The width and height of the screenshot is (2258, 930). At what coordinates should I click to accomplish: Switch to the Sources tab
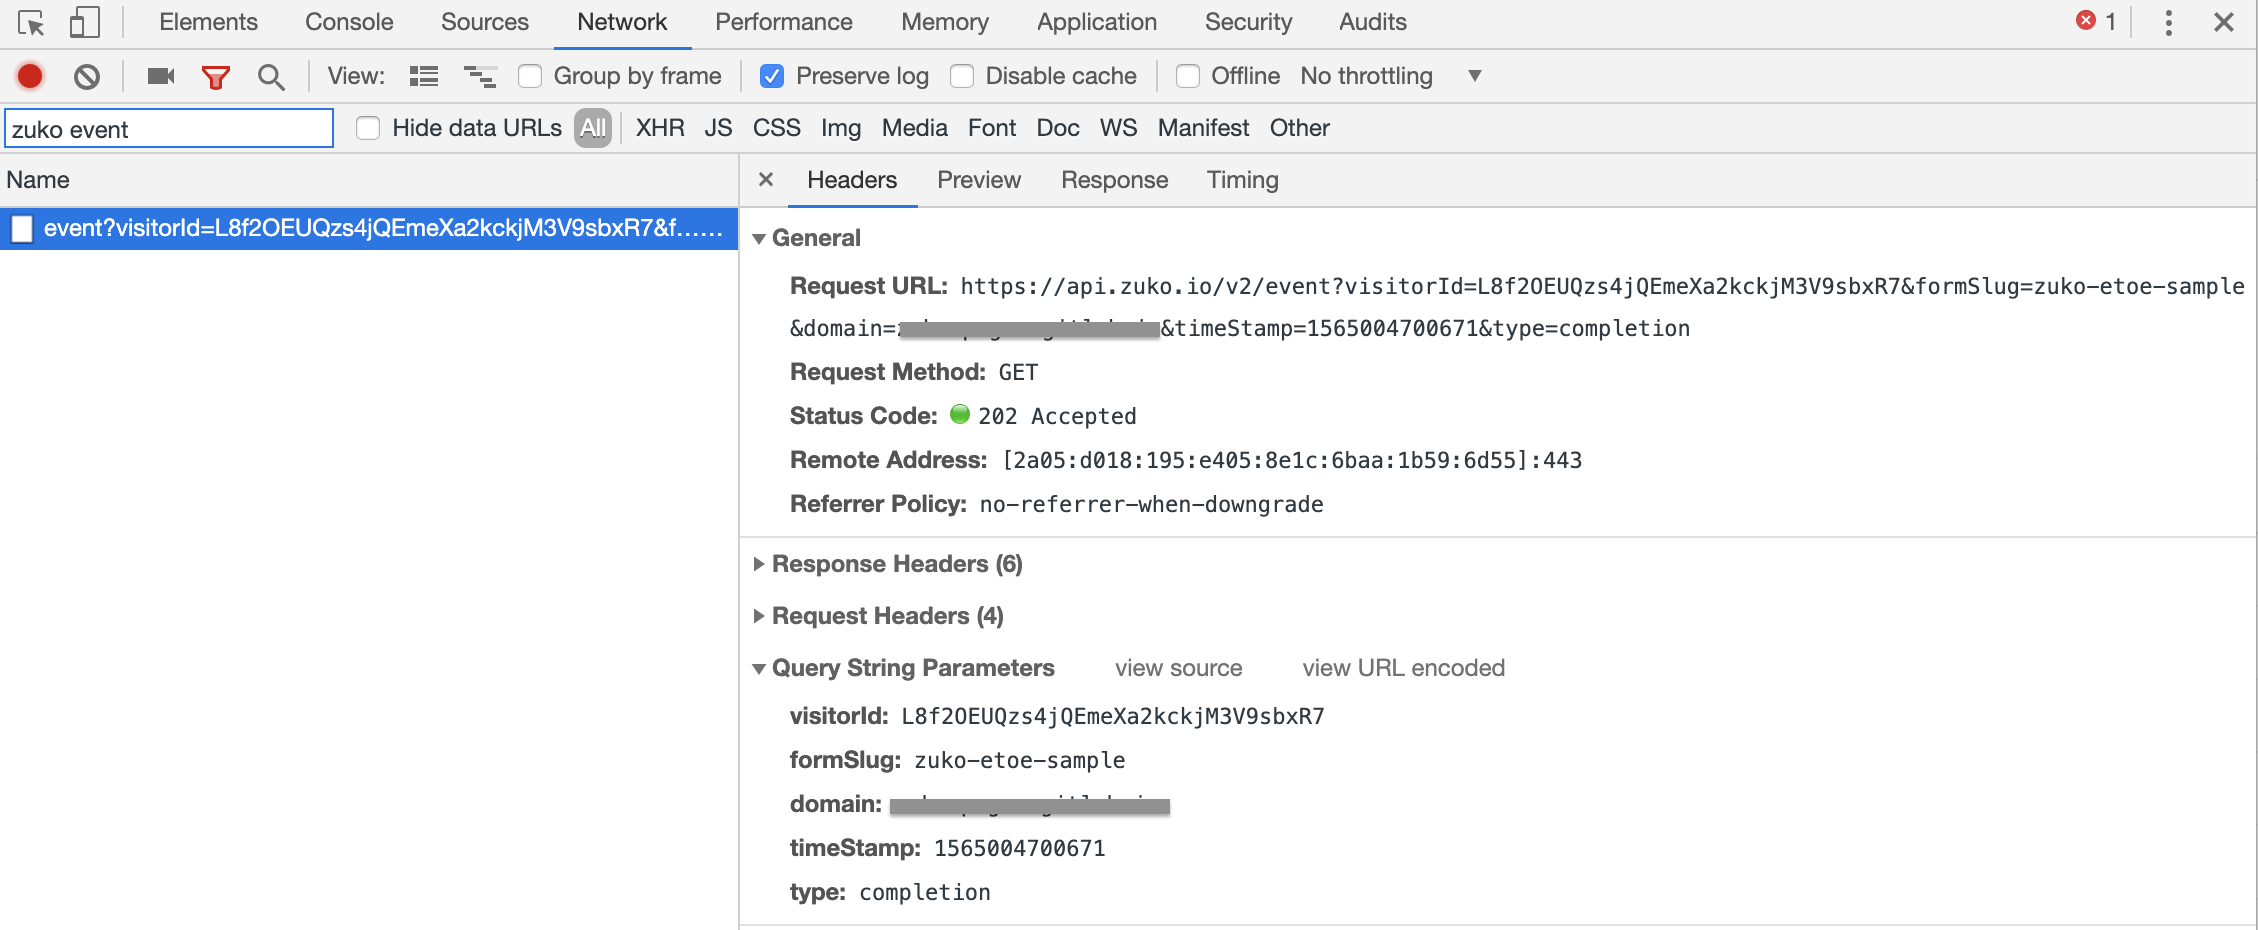tap(484, 22)
